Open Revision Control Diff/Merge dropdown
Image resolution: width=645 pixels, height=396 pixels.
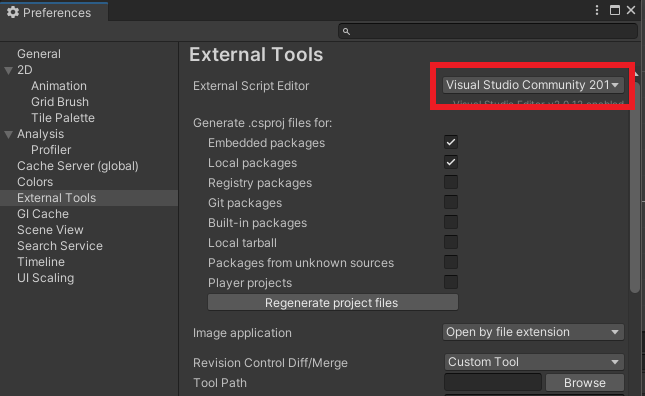pos(534,362)
